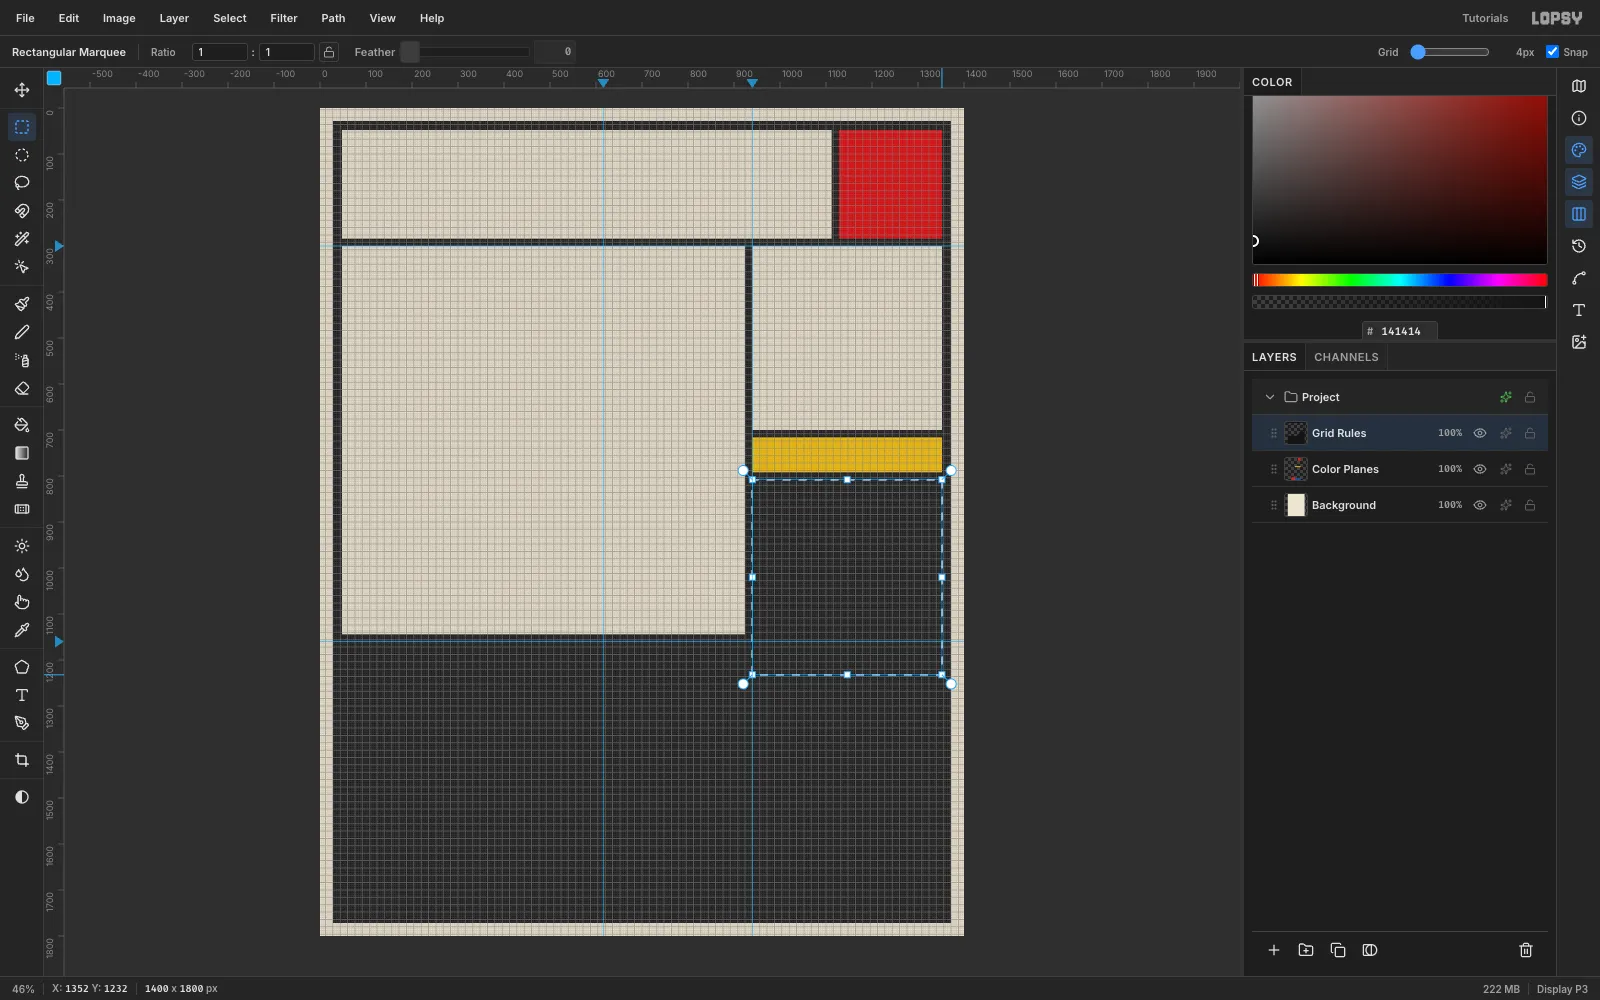Open the History panel
This screenshot has width=1600, height=1000.
point(1579,246)
